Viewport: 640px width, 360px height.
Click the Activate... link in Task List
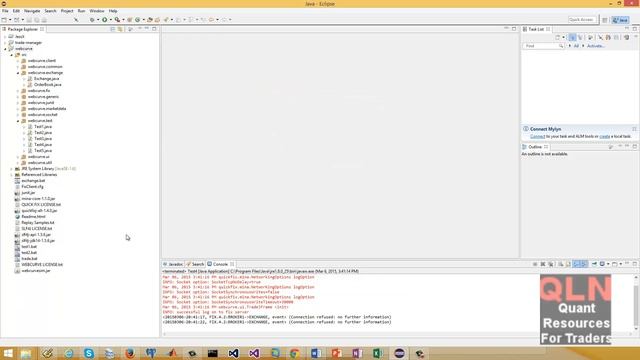coord(596,46)
